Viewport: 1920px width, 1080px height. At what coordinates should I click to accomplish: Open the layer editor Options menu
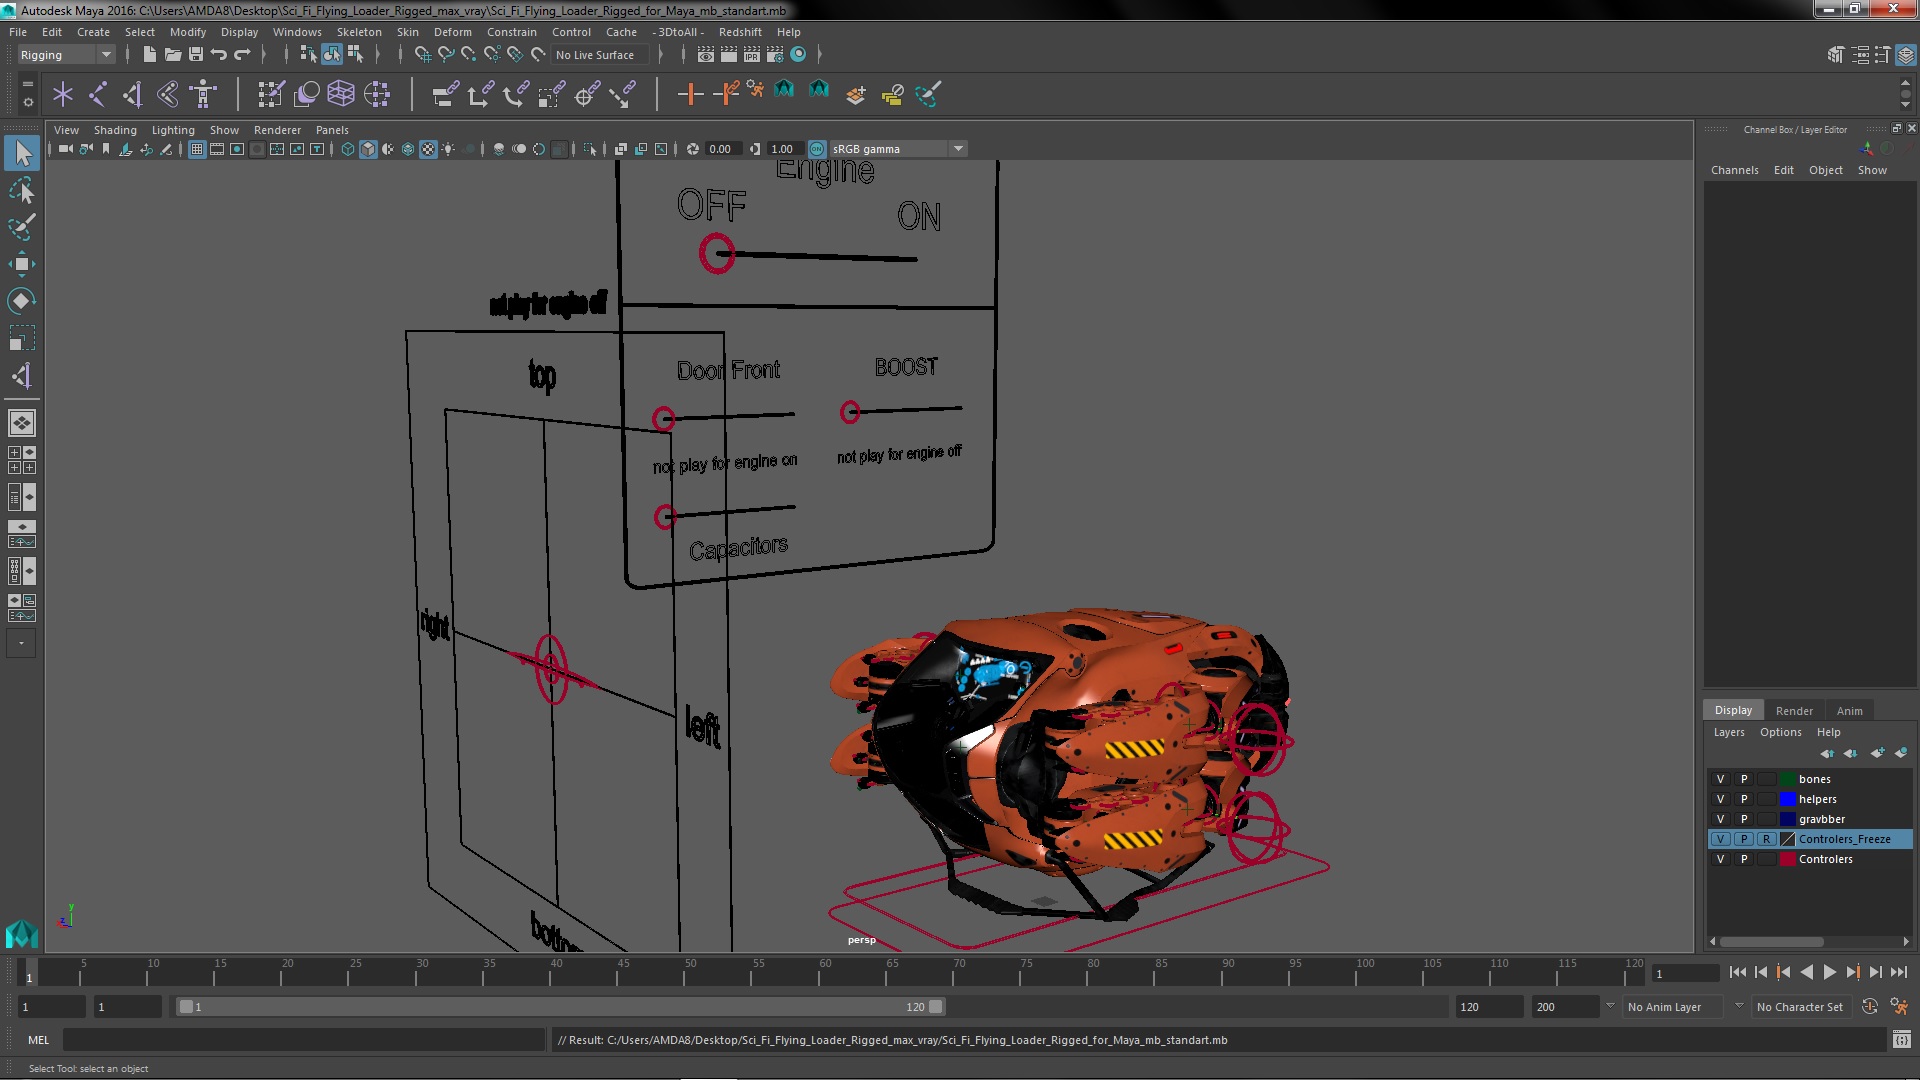coord(1780,732)
